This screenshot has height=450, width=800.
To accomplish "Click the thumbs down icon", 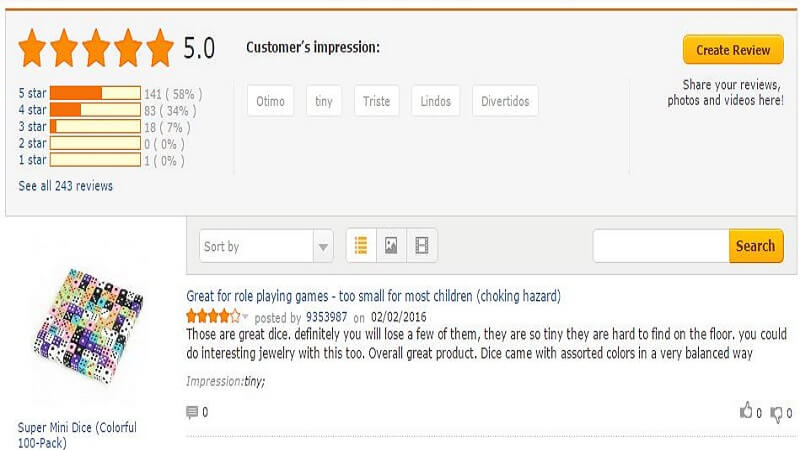I will [775, 412].
